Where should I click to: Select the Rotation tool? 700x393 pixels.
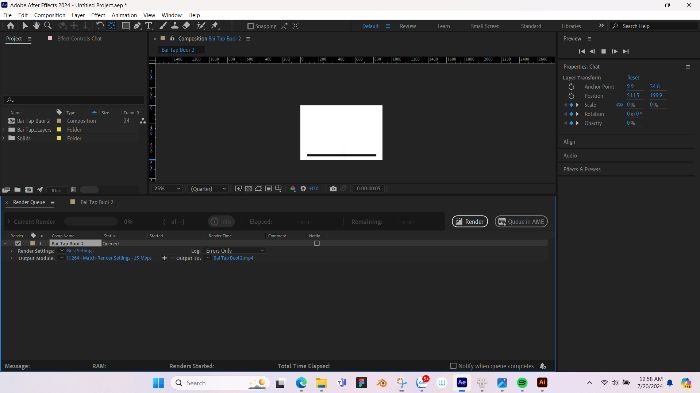pos(100,26)
